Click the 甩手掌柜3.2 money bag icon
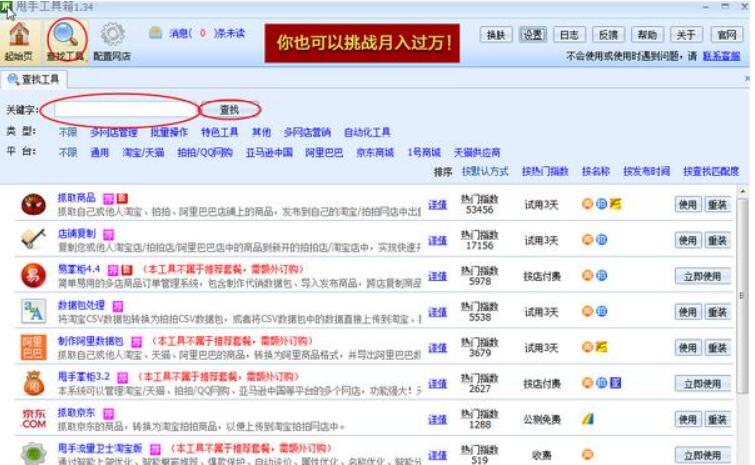 [x=34, y=384]
